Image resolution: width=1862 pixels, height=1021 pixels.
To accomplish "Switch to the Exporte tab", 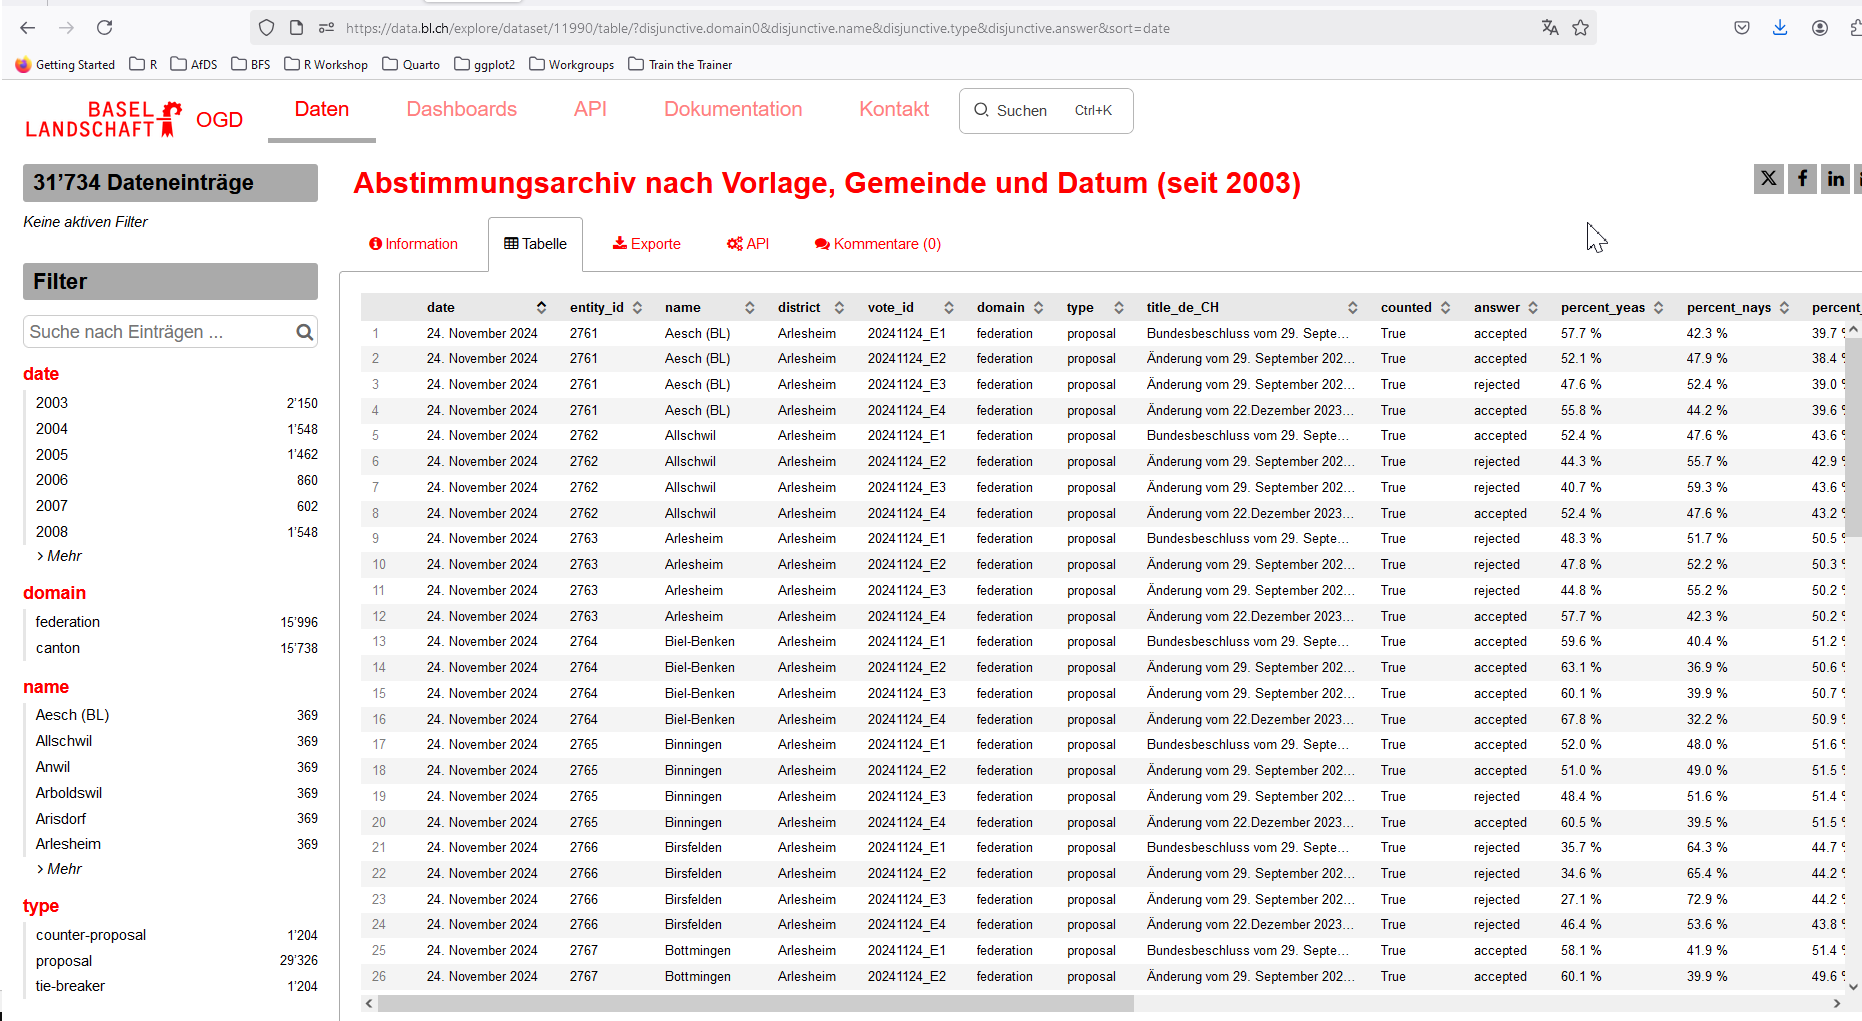I will [646, 244].
